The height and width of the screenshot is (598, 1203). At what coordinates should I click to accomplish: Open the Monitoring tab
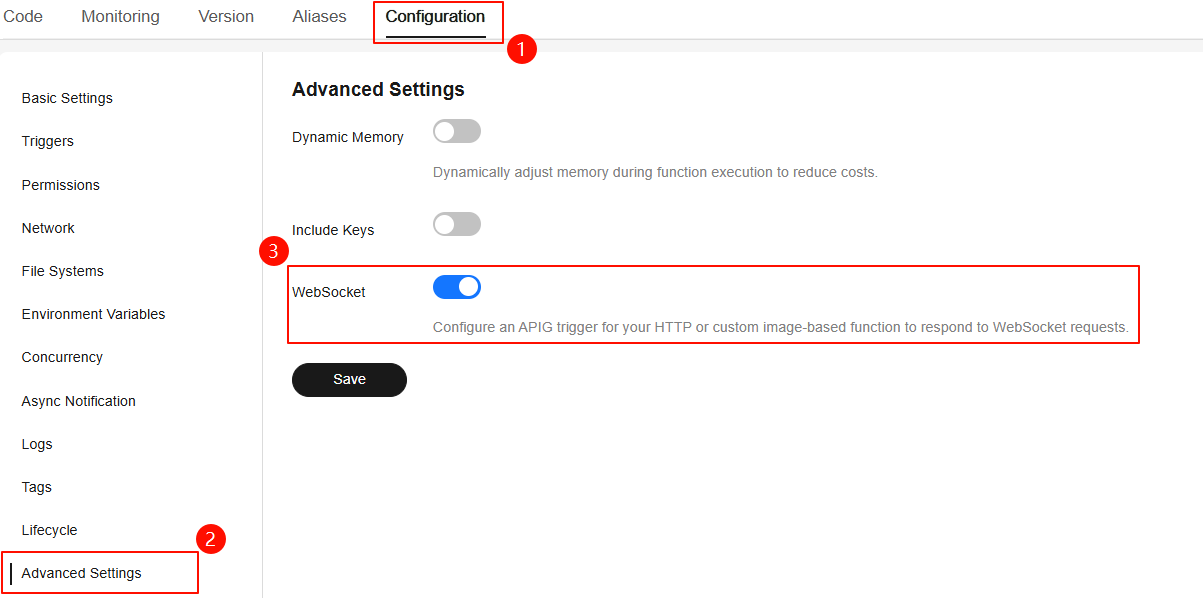120,16
